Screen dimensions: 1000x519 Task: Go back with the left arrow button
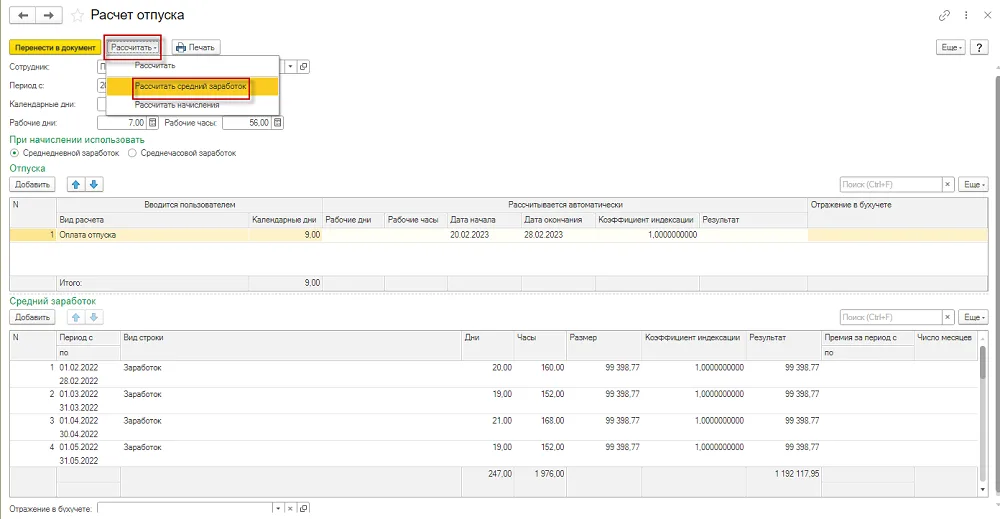(x=23, y=15)
